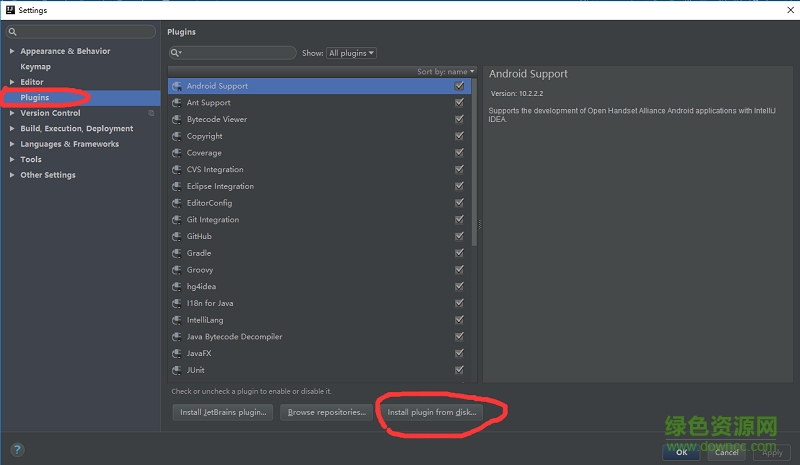Viewport: 800px width, 465px height.
Task: Disable the Android Support plugin checkbox
Action: pyautogui.click(x=459, y=86)
